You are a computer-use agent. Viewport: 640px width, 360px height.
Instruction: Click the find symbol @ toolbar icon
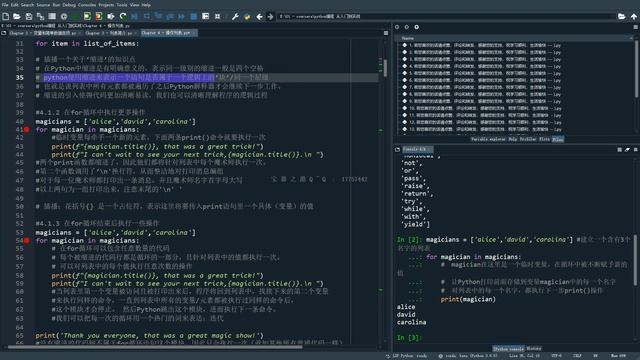click(64, 16)
